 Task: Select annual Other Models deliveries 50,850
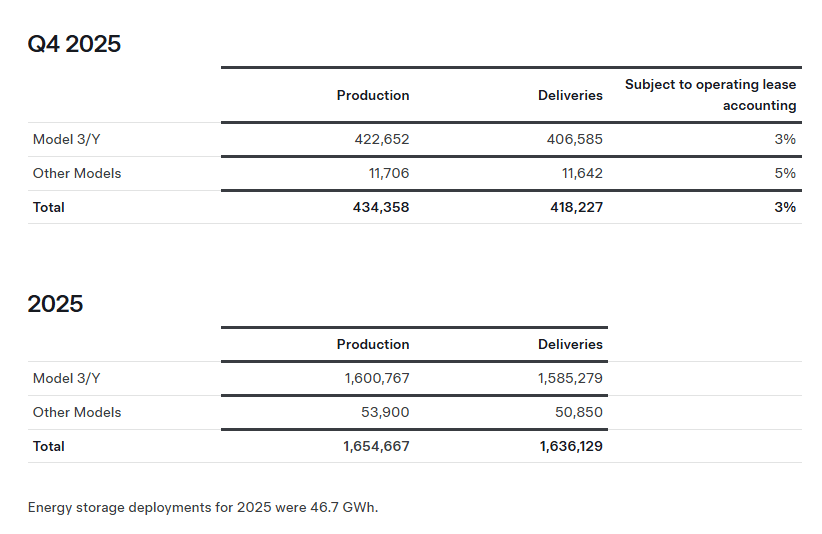(579, 413)
